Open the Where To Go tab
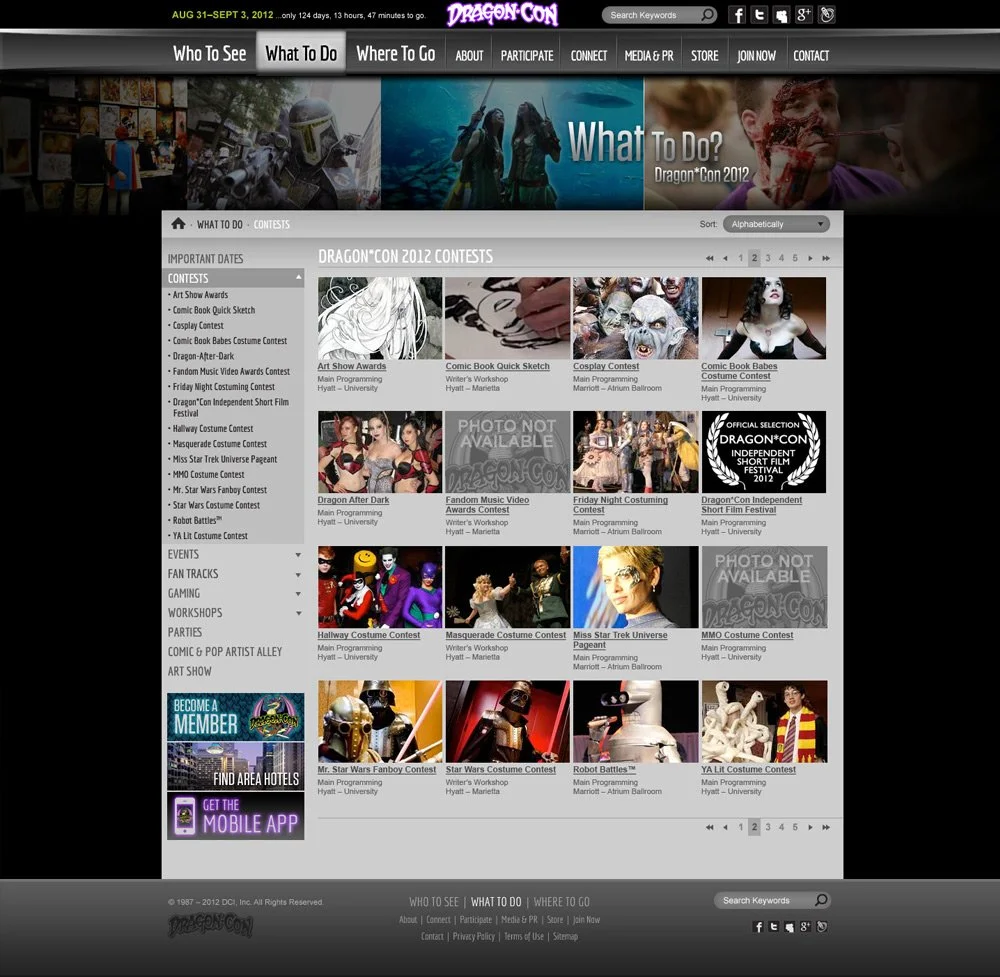 (x=395, y=54)
